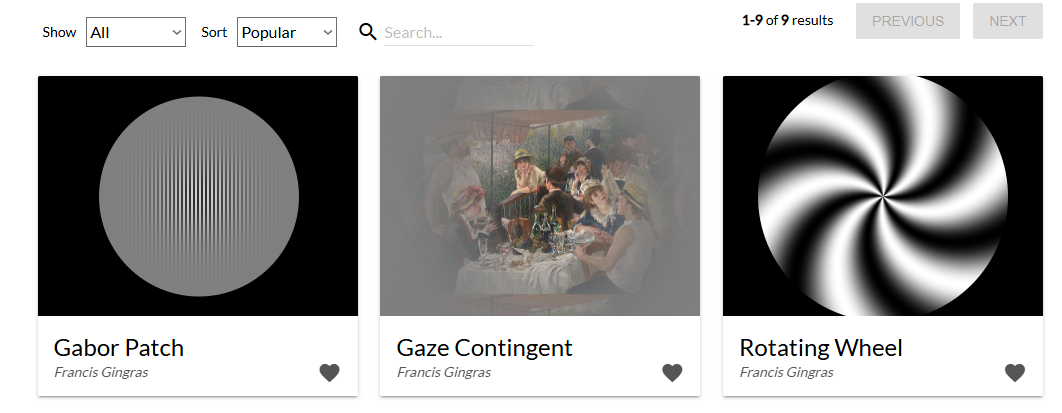Open the Rotating Wheel spiral thumbnail
Viewport: 1062px width, 413px height.
coord(883,196)
